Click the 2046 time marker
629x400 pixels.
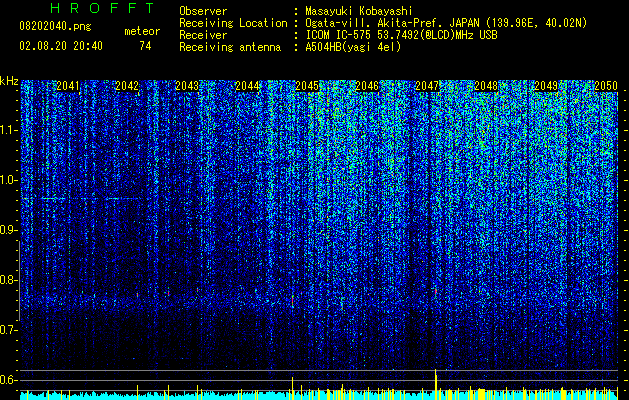367,85
